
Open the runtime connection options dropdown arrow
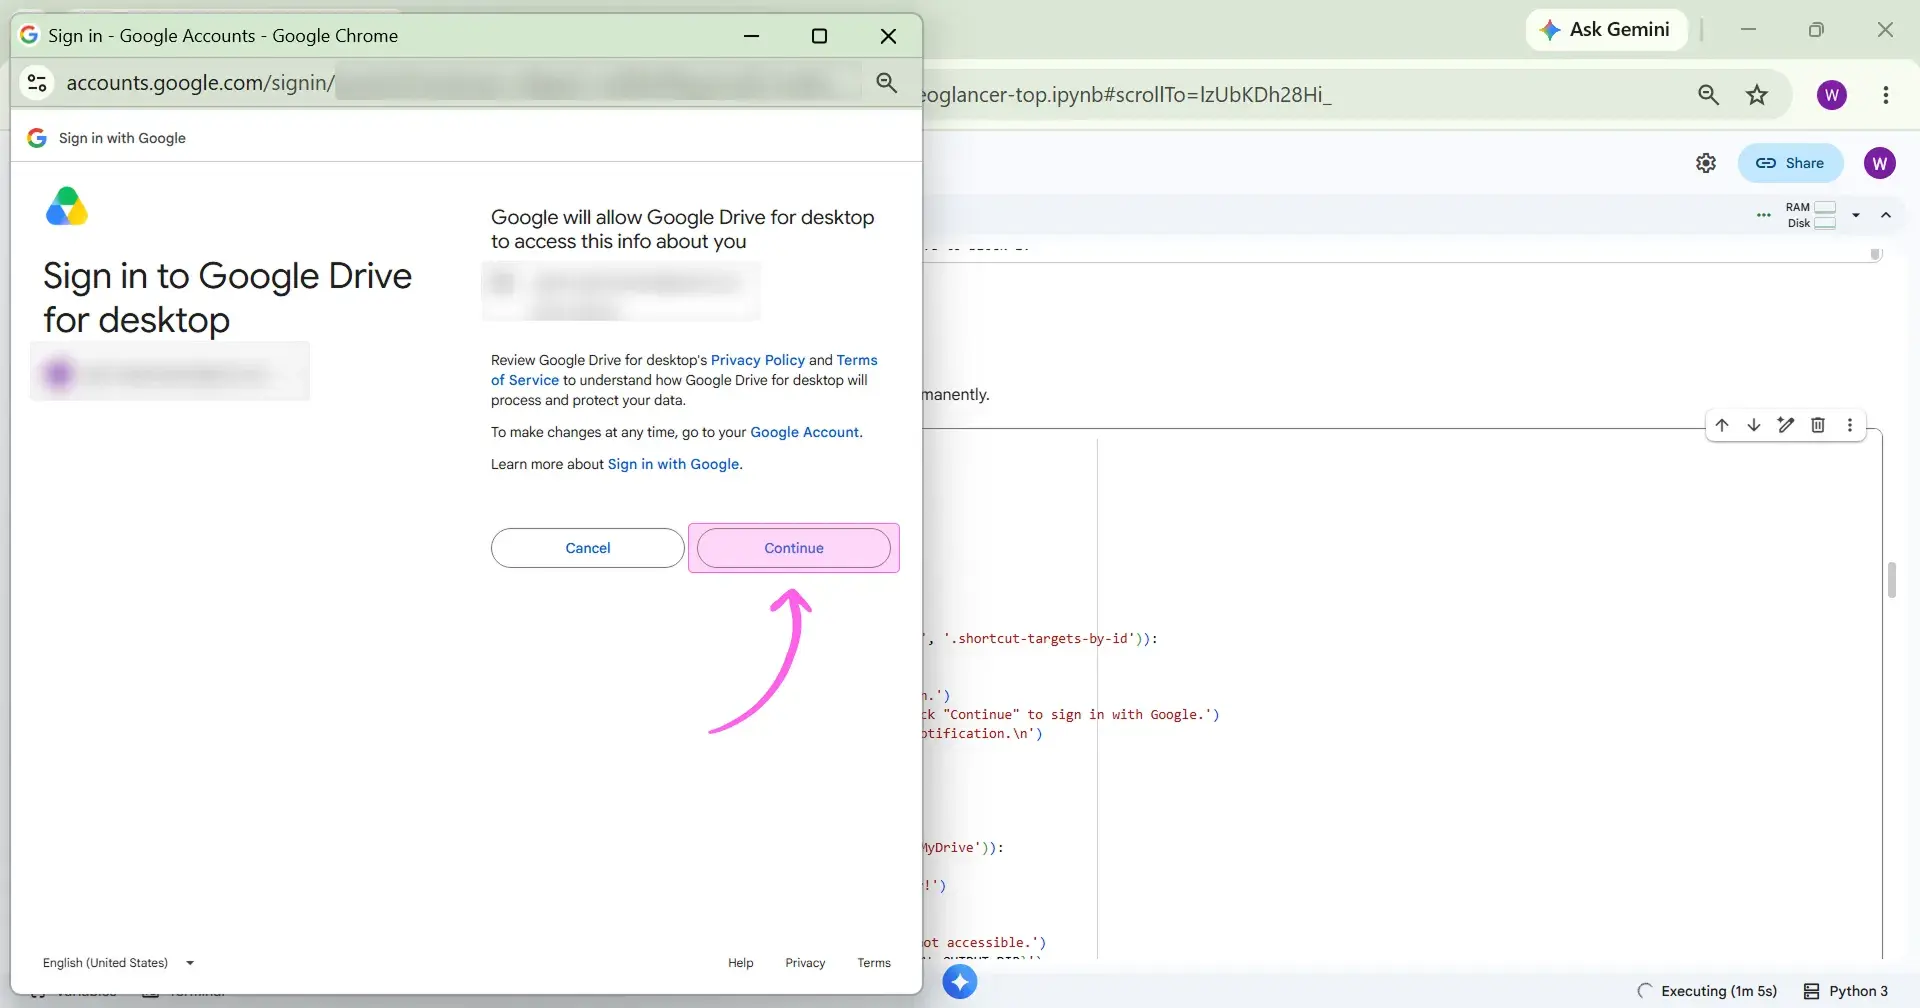pyautogui.click(x=1856, y=215)
